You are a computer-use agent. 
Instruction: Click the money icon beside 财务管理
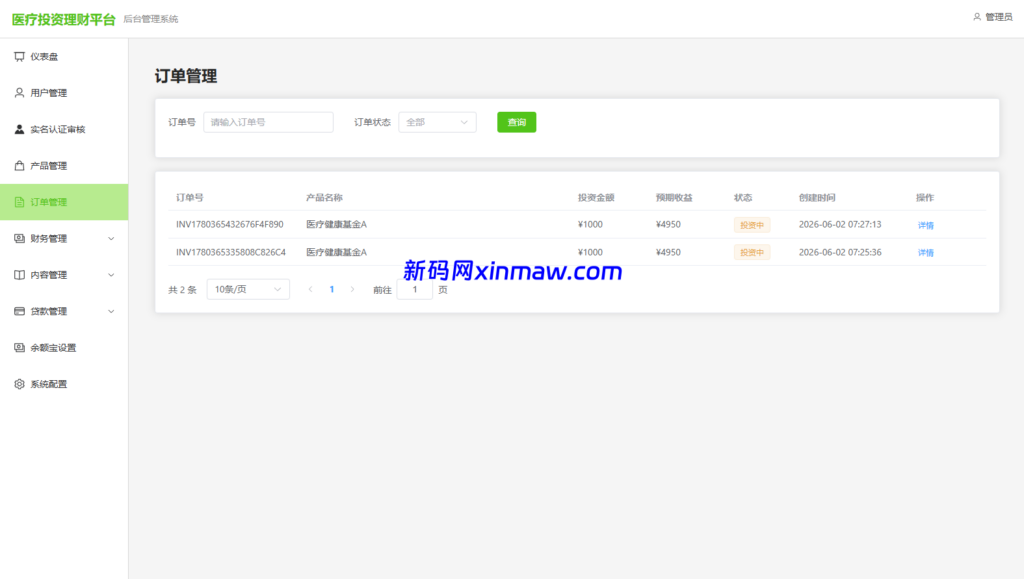click(x=20, y=238)
